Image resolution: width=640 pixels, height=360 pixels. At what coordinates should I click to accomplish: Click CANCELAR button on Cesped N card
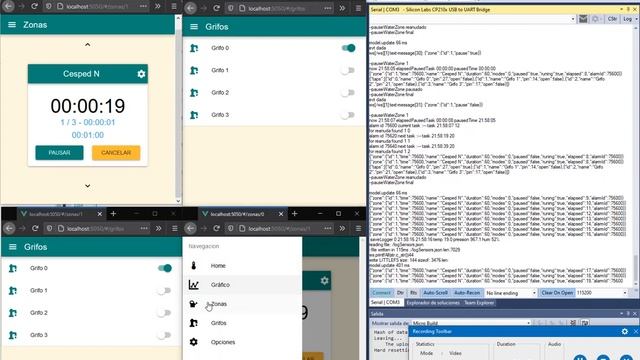[x=116, y=153]
